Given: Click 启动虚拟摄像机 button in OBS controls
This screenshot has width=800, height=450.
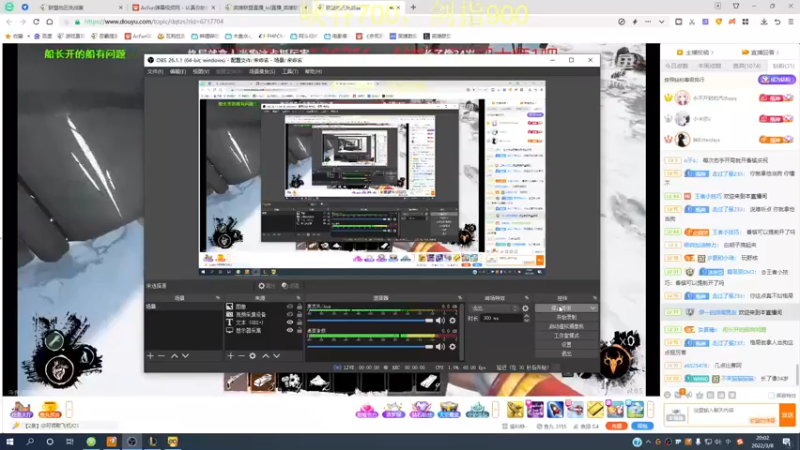Looking at the screenshot, I should click(x=566, y=327).
